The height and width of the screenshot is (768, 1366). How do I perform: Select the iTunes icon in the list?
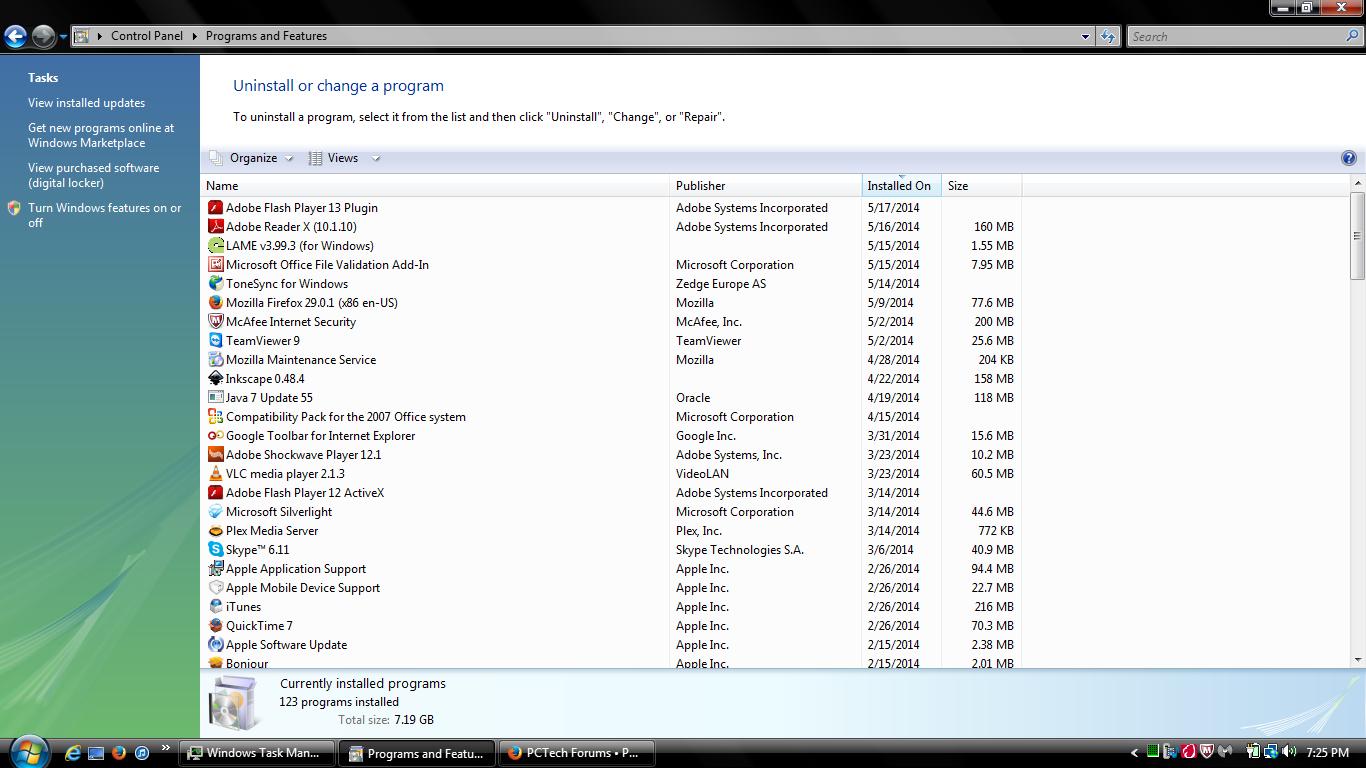[x=215, y=607]
